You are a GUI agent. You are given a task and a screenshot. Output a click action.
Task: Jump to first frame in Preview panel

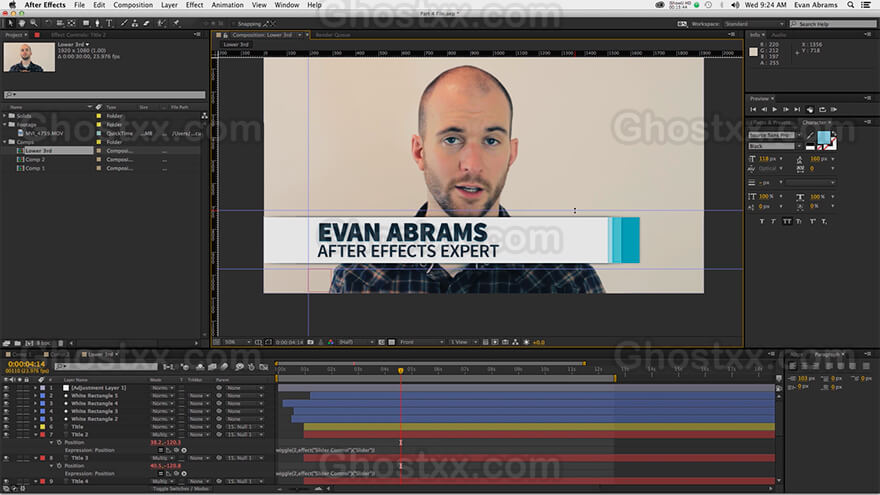pyautogui.click(x=753, y=109)
